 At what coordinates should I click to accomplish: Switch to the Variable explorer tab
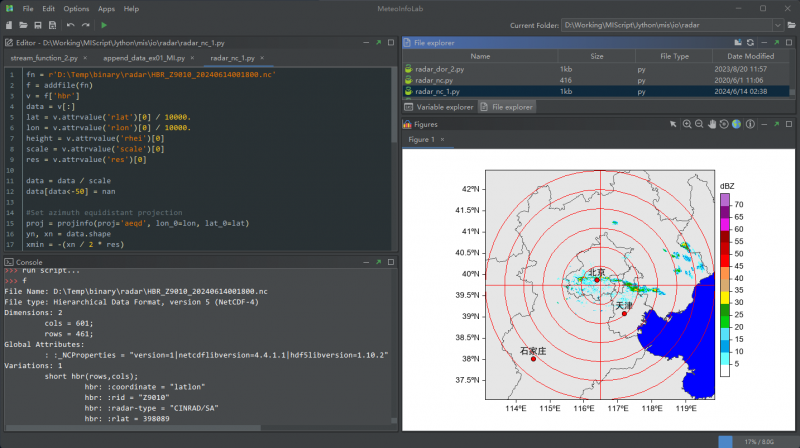(x=438, y=106)
